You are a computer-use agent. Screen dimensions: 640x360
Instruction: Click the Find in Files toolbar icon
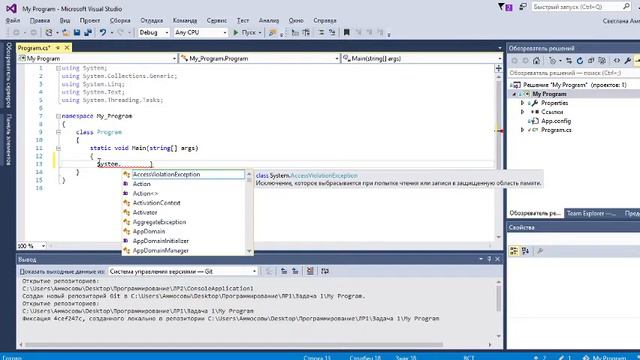(272, 32)
